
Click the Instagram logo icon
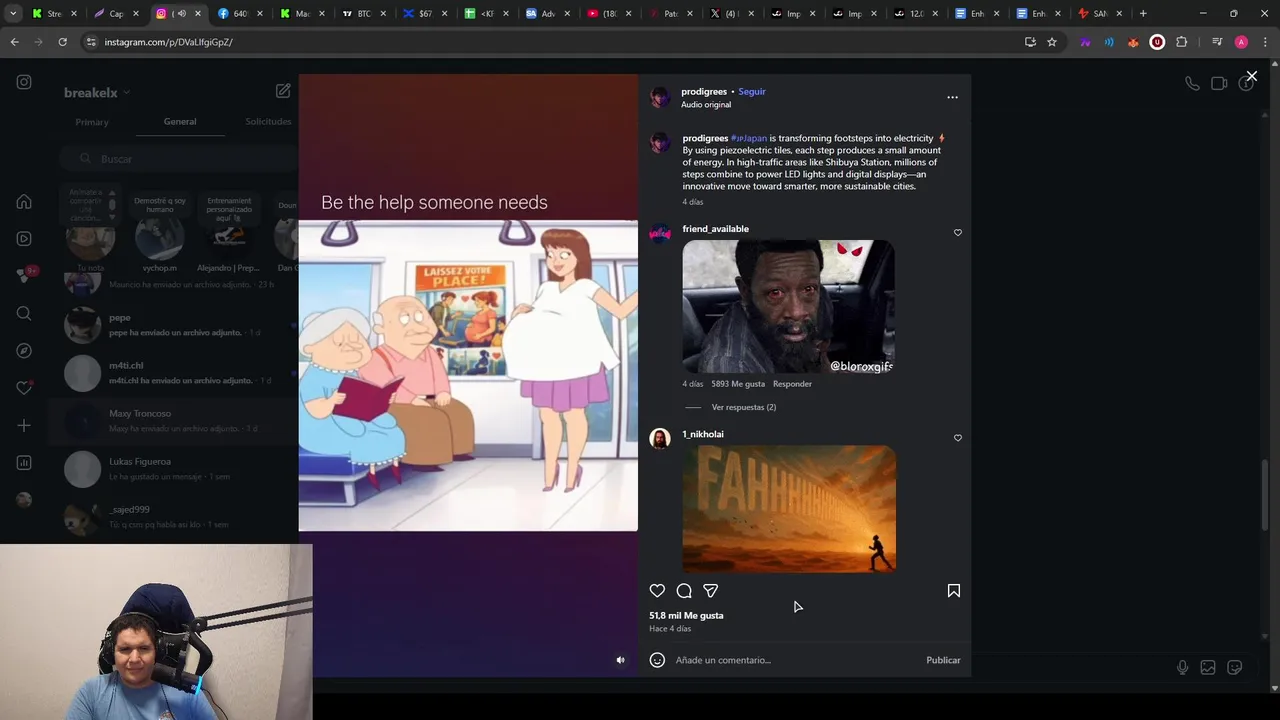[24, 82]
